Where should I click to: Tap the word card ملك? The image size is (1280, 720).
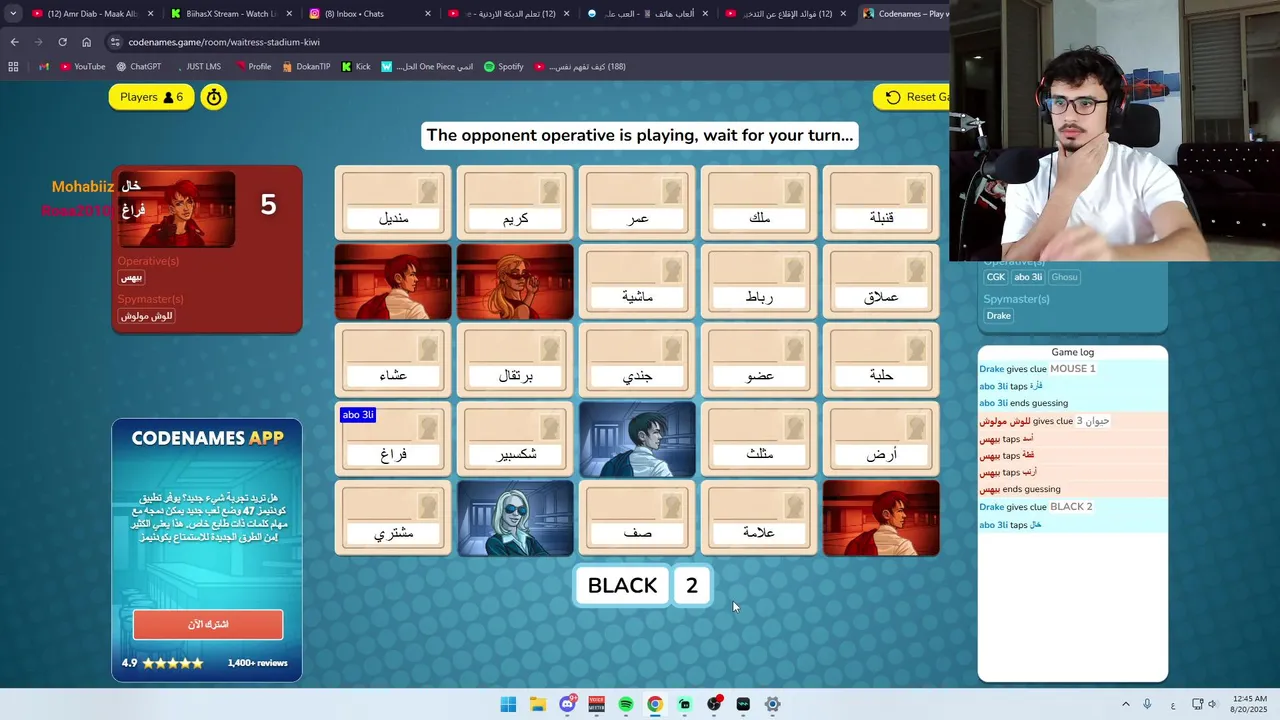tap(759, 203)
